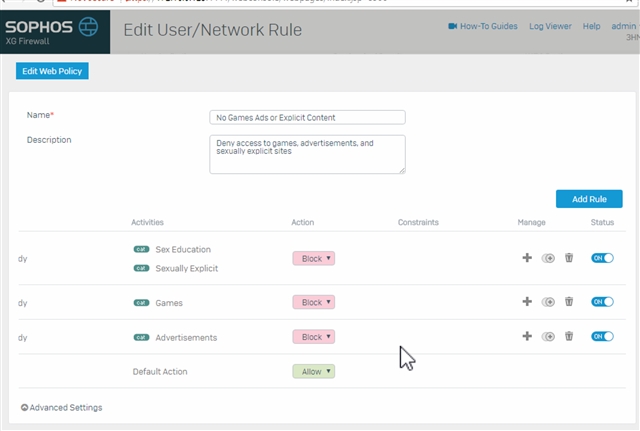This screenshot has width=640, height=431.
Task: Delete the Games rule with trash icon
Action: pos(569,302)
